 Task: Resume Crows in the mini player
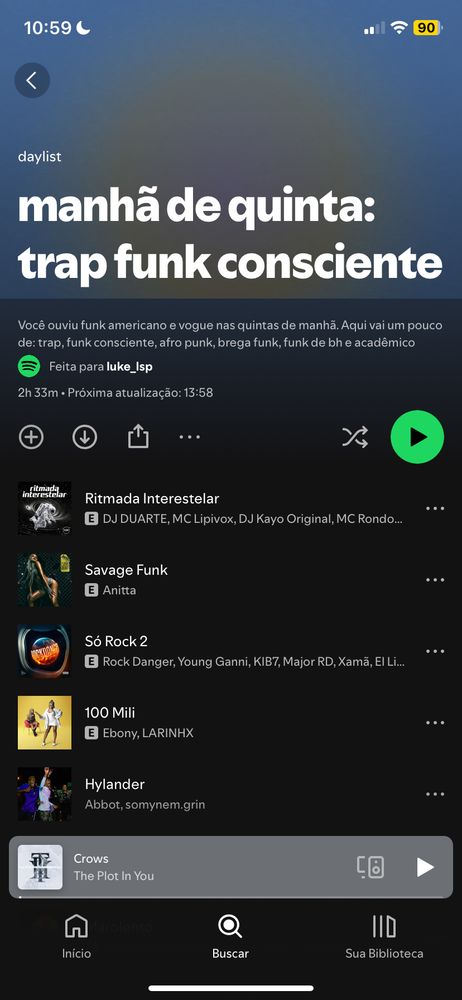pyautogui.click(x=425, y=867)
